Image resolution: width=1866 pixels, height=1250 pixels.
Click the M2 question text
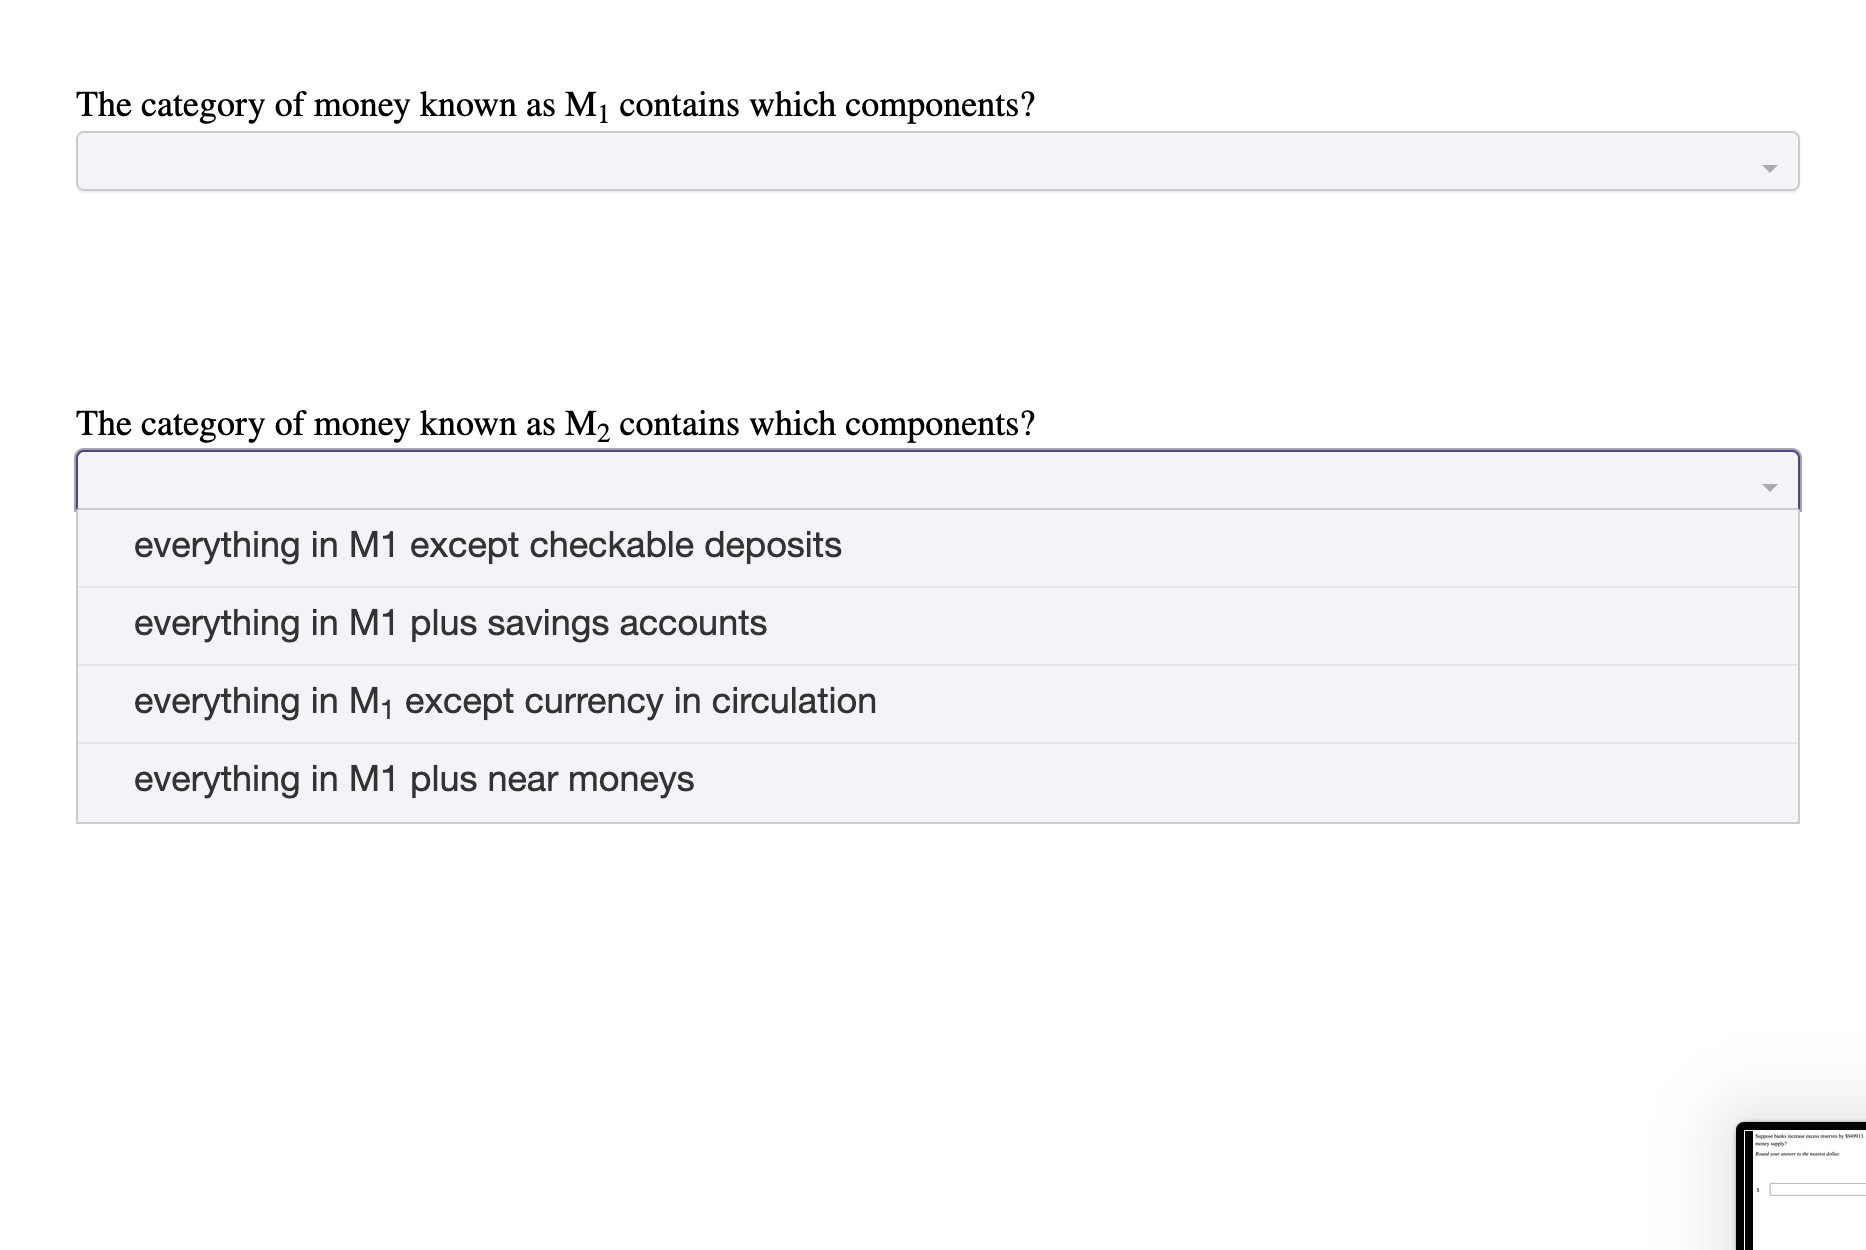[555, 423]
